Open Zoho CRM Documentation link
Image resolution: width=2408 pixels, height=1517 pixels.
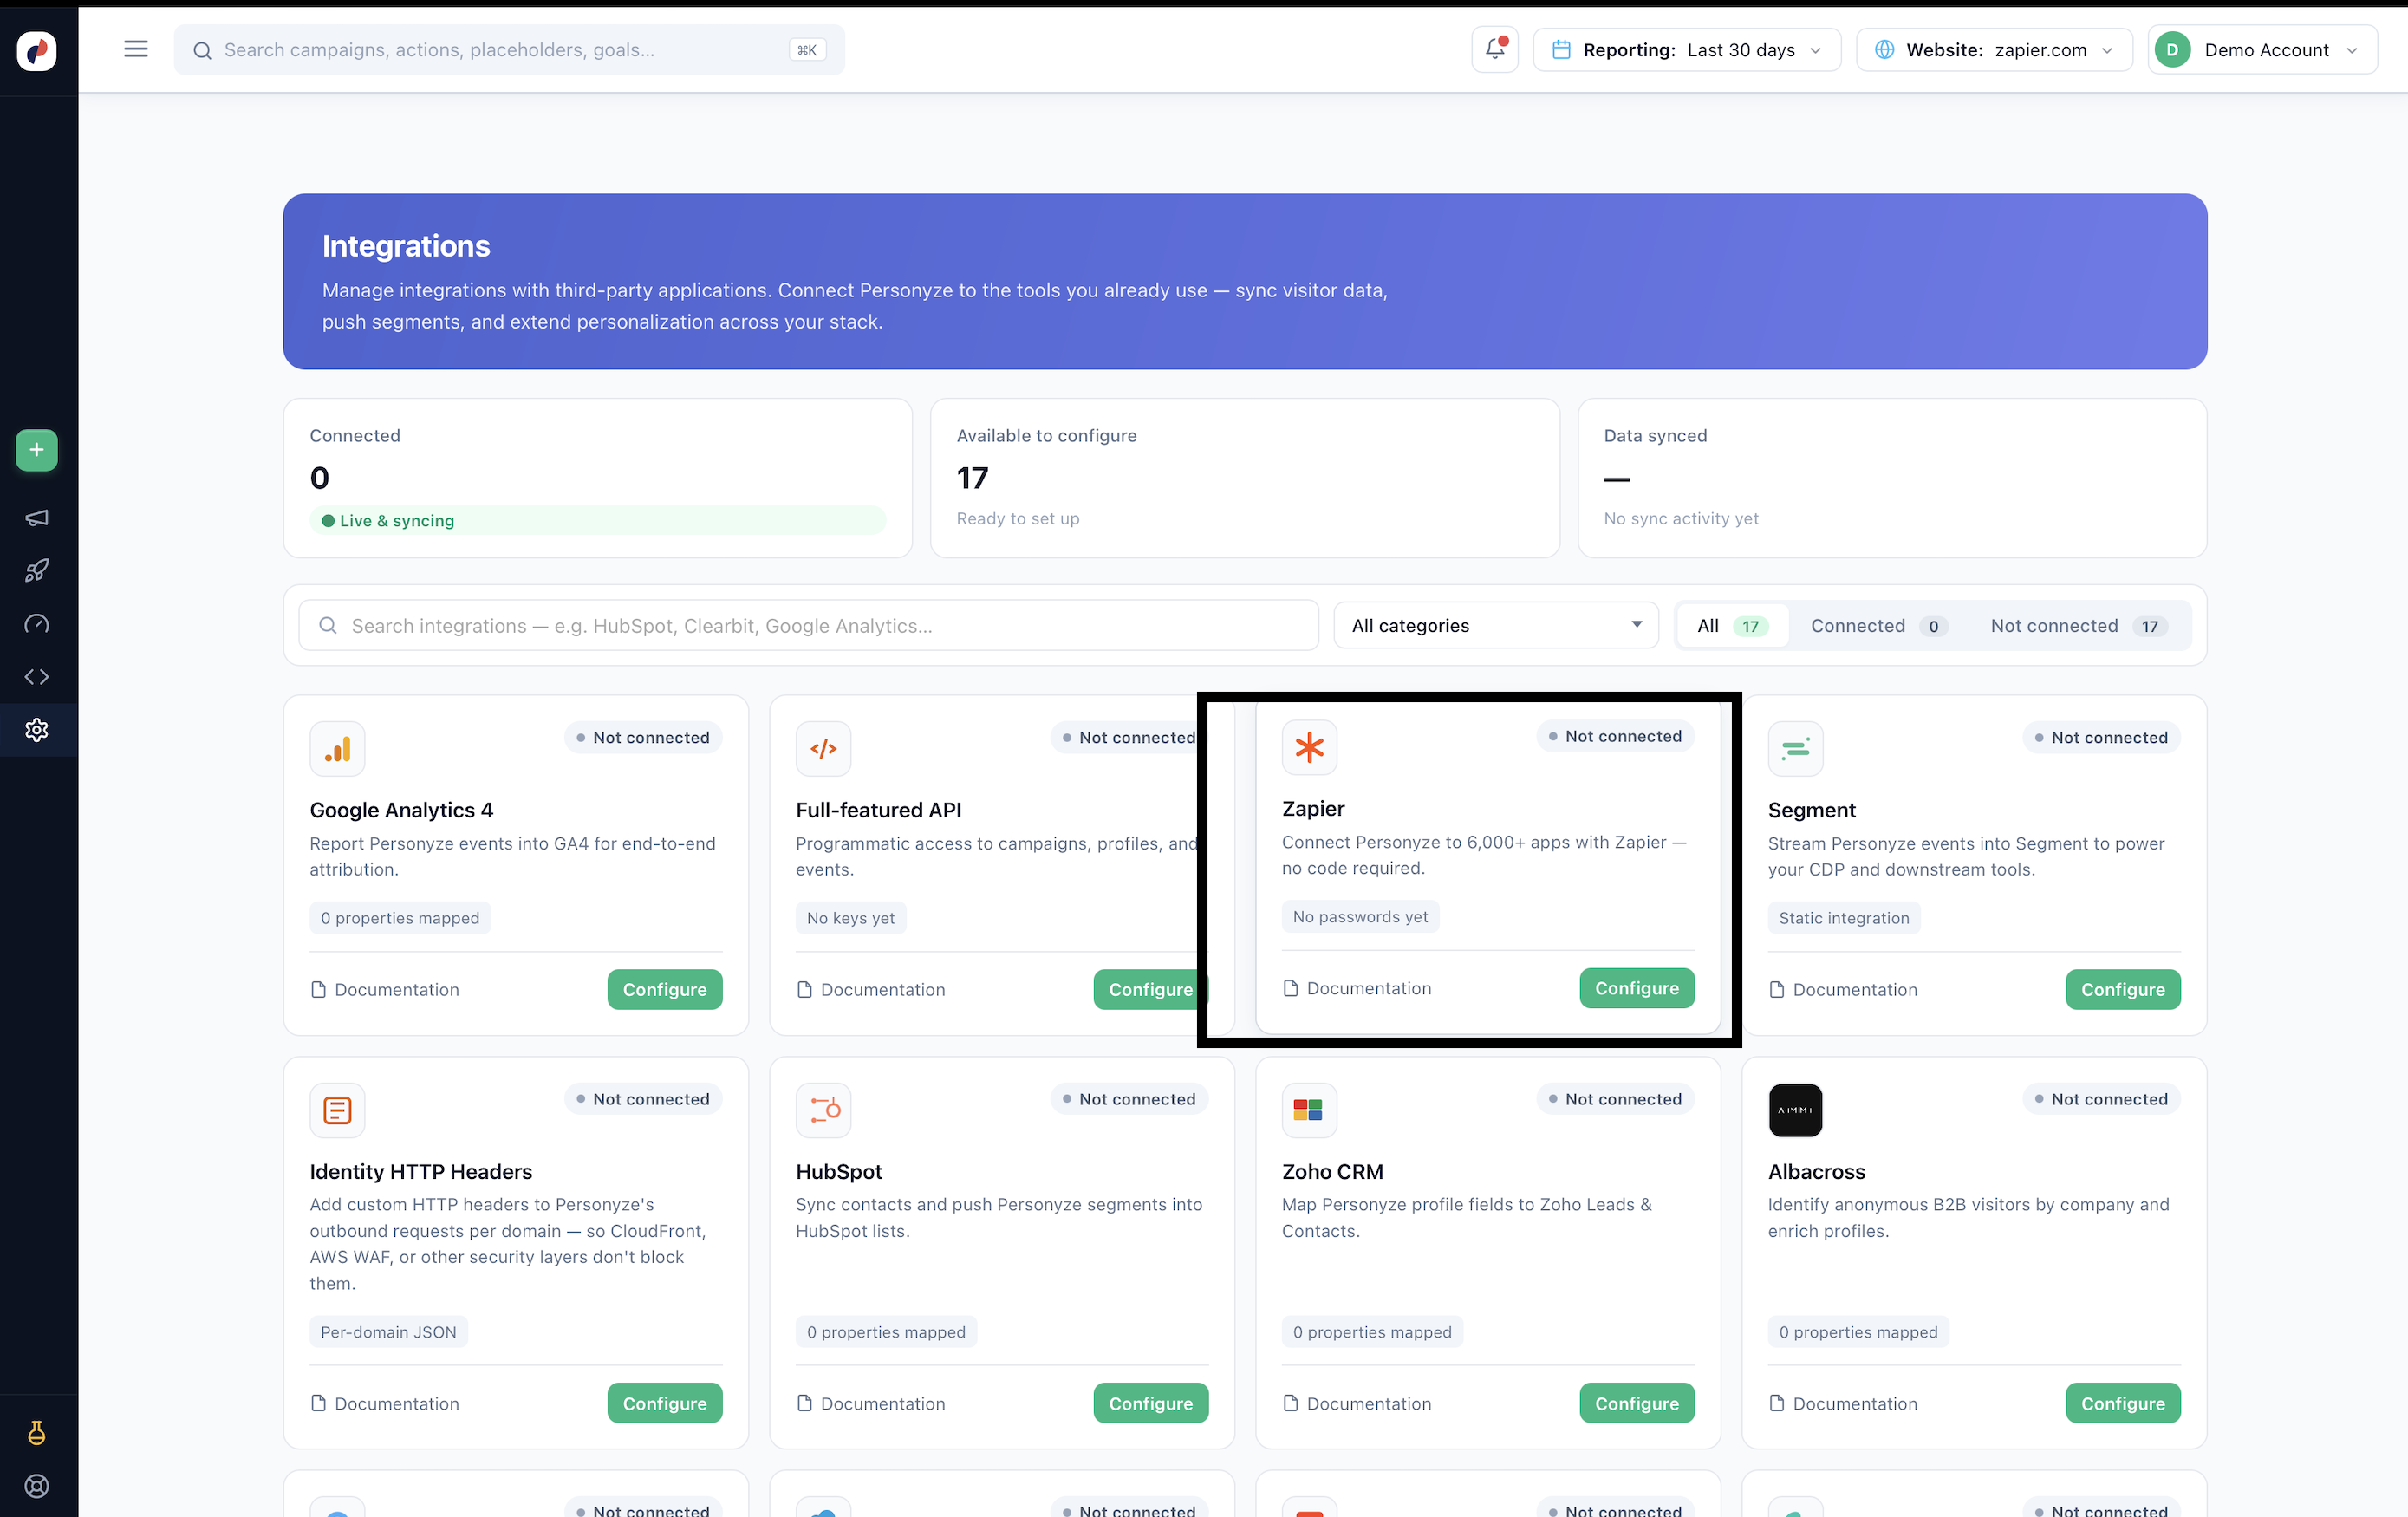pos(1357,1404)
